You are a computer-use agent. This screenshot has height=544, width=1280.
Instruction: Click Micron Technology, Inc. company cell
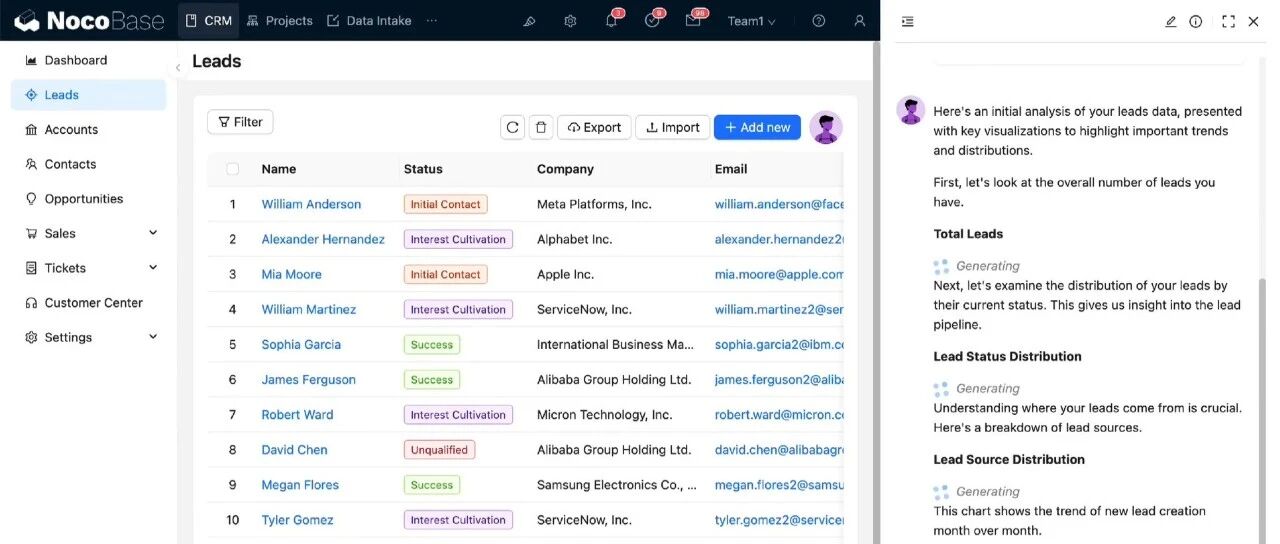604,414
